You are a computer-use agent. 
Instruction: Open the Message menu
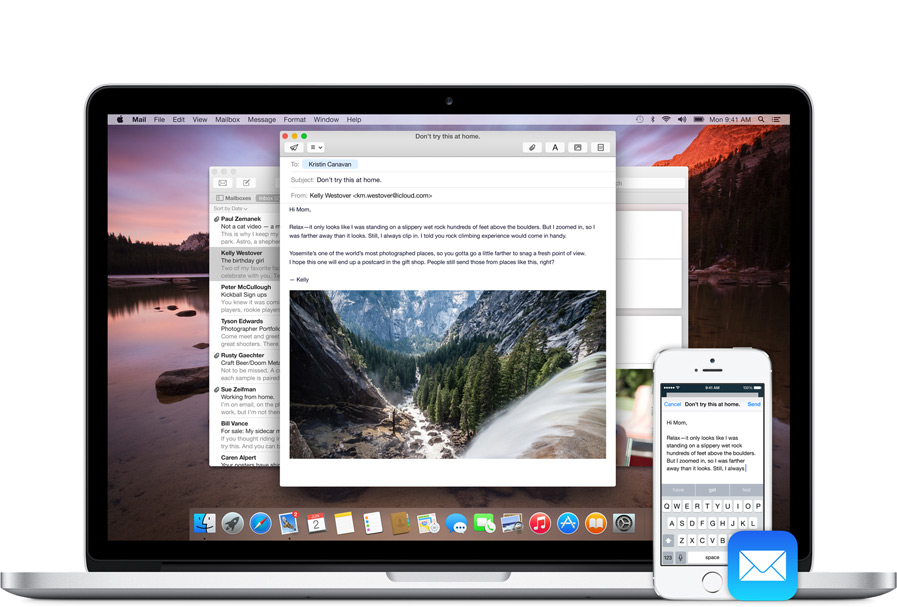(261, 120)
